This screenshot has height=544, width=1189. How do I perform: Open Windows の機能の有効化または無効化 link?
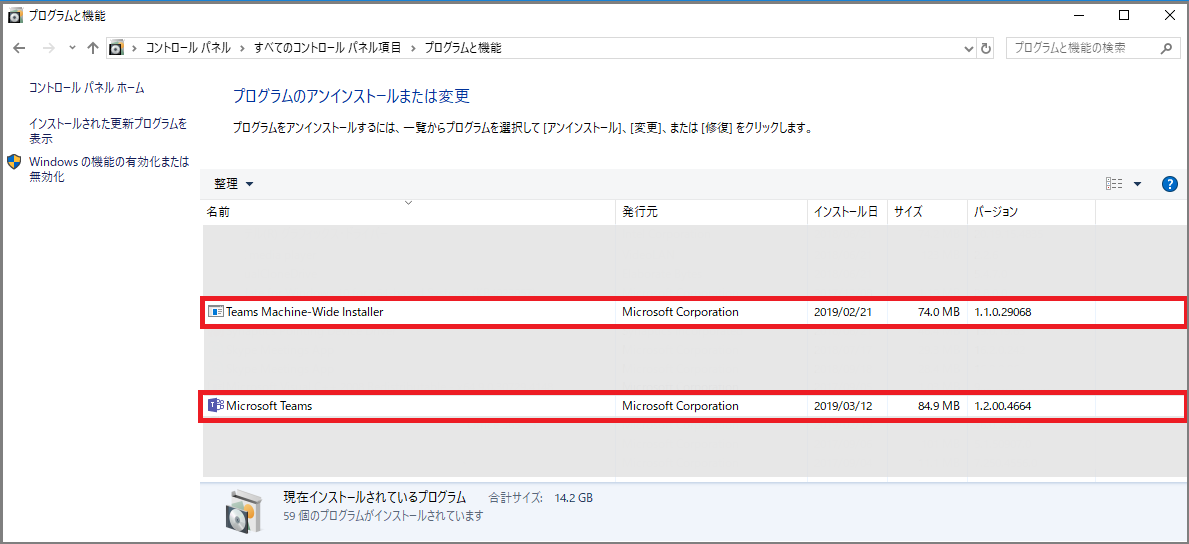109,169
